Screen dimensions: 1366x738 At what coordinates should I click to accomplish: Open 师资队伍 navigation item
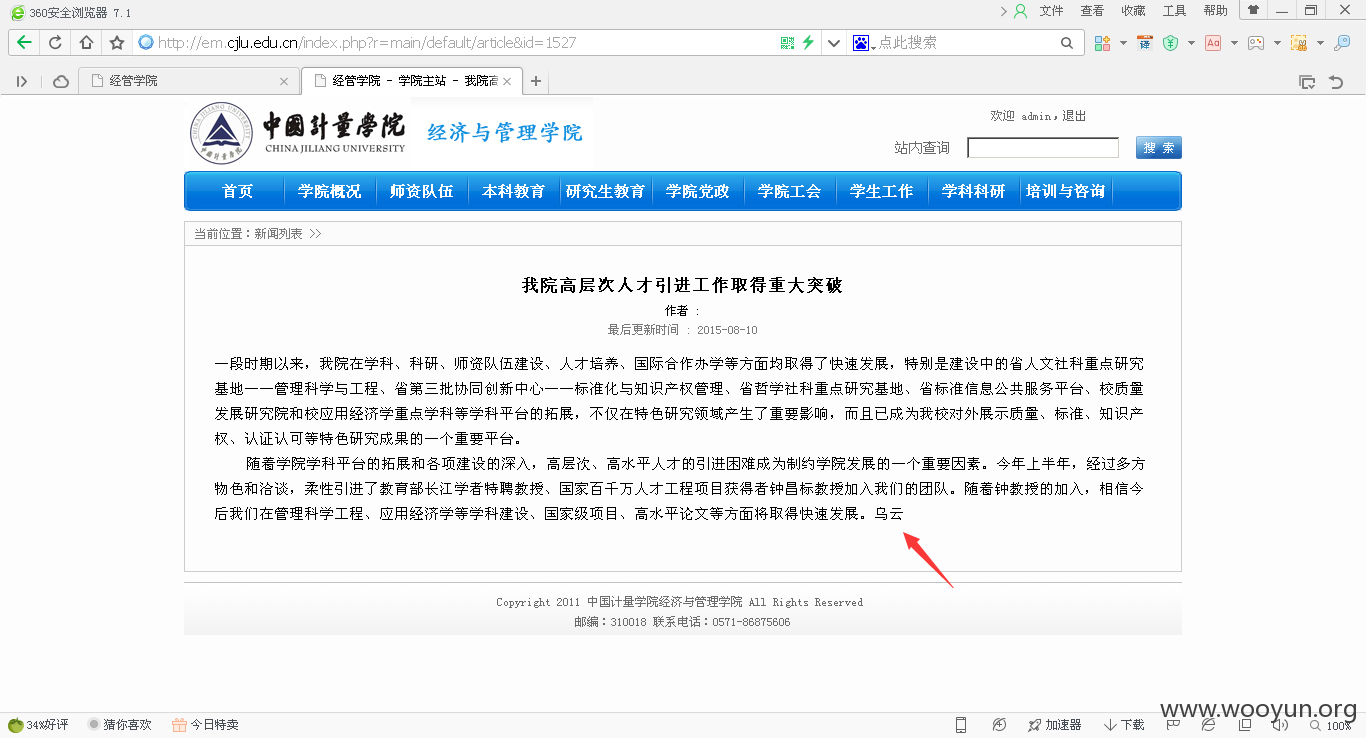422,191
